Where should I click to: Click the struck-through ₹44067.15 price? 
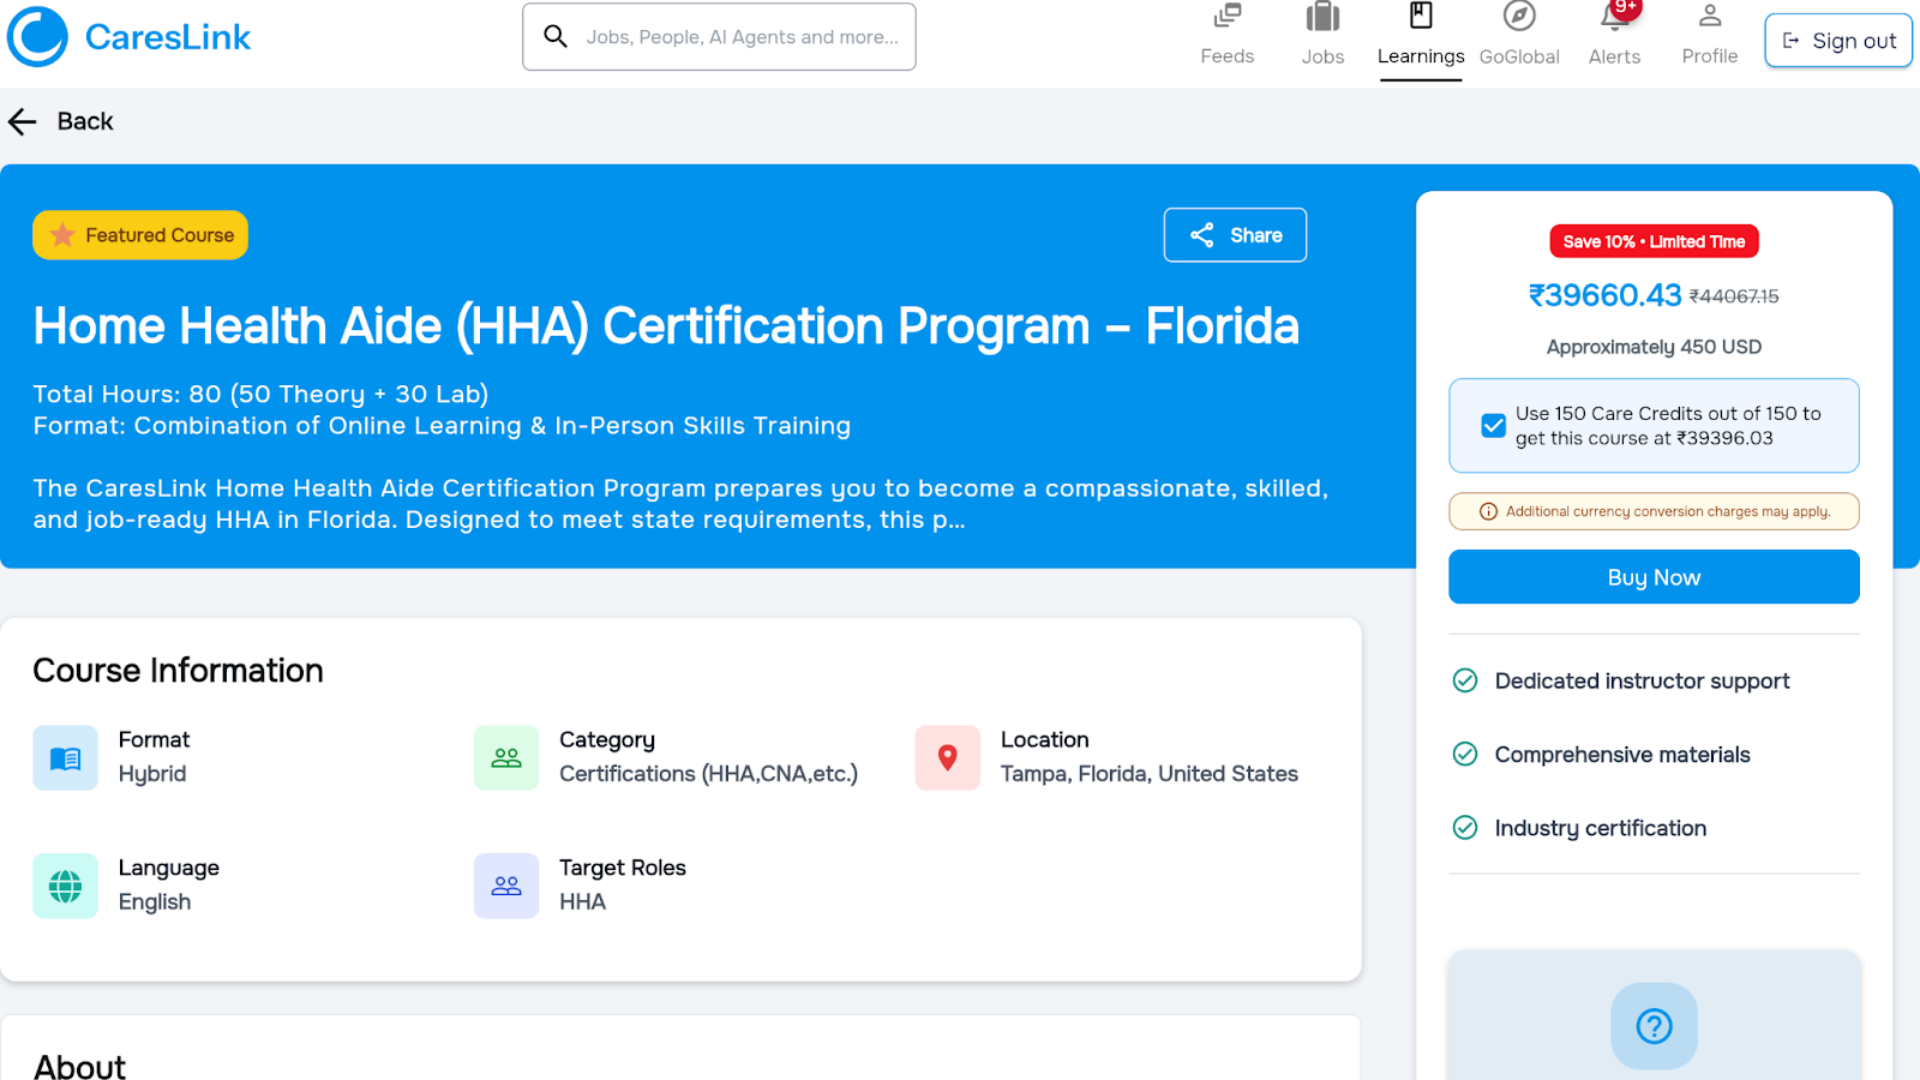coord(1734,297)
